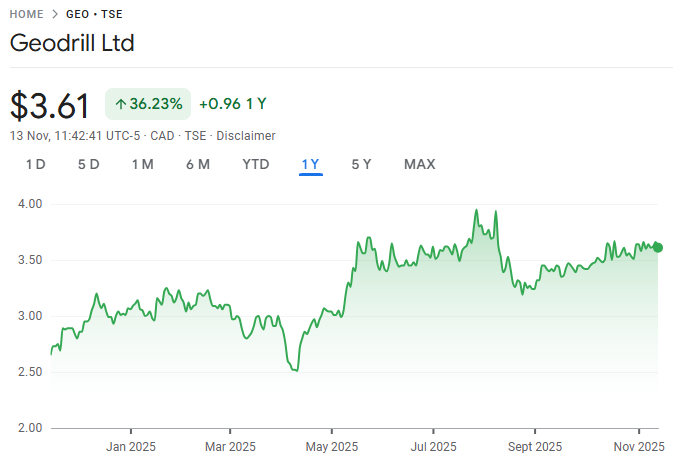Click the Mar 2025 axis label
This screenshot has height=463, width=673.
(x=230, y=447)
